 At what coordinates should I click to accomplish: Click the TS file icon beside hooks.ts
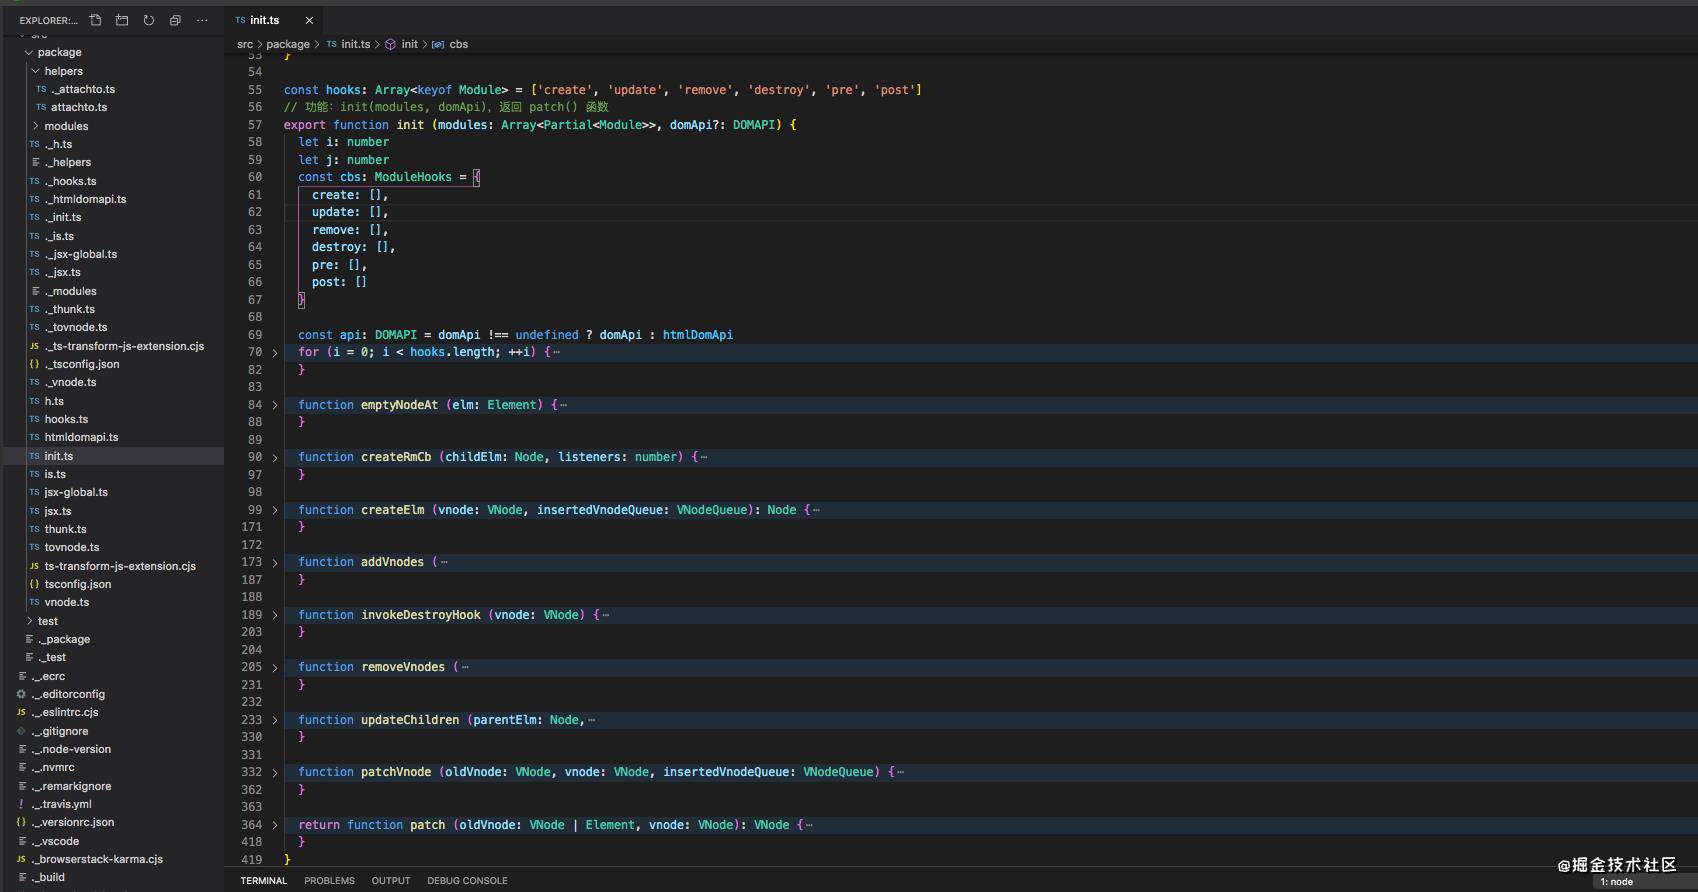coord(34,419)
